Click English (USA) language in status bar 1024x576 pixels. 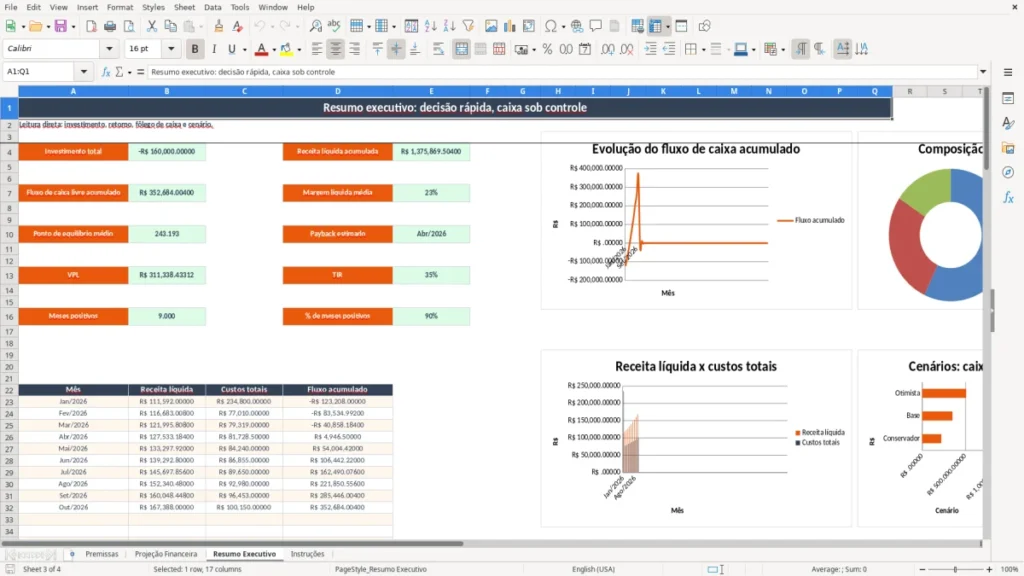click(x=593, y=569)
